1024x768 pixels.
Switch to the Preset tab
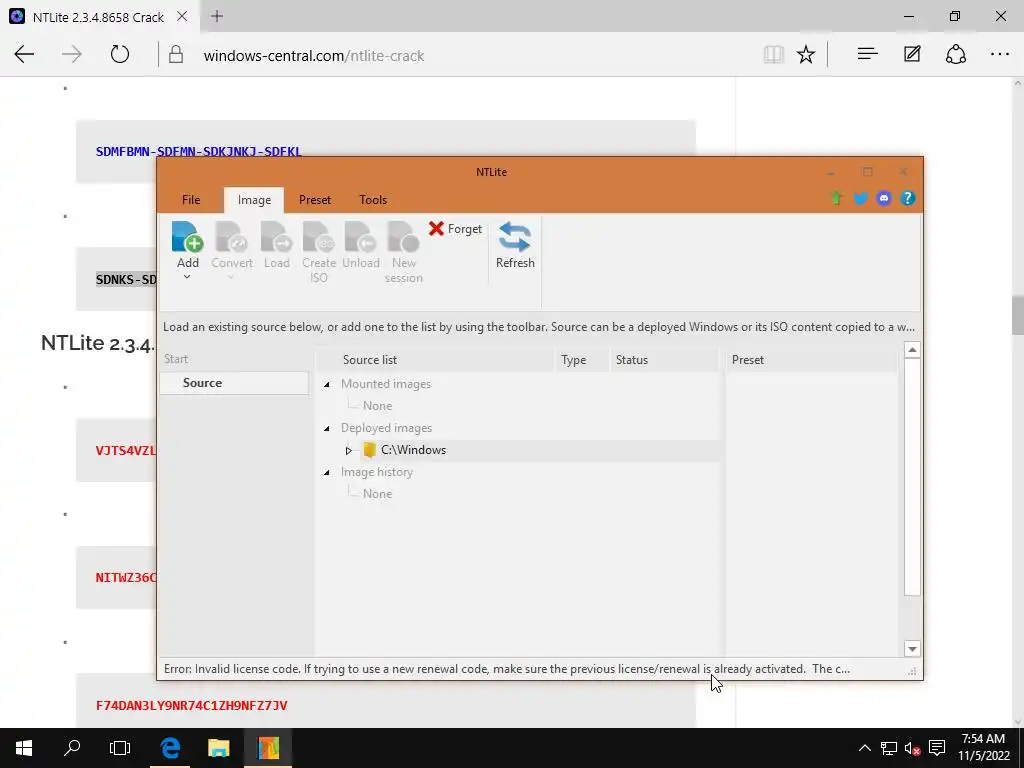315,200
